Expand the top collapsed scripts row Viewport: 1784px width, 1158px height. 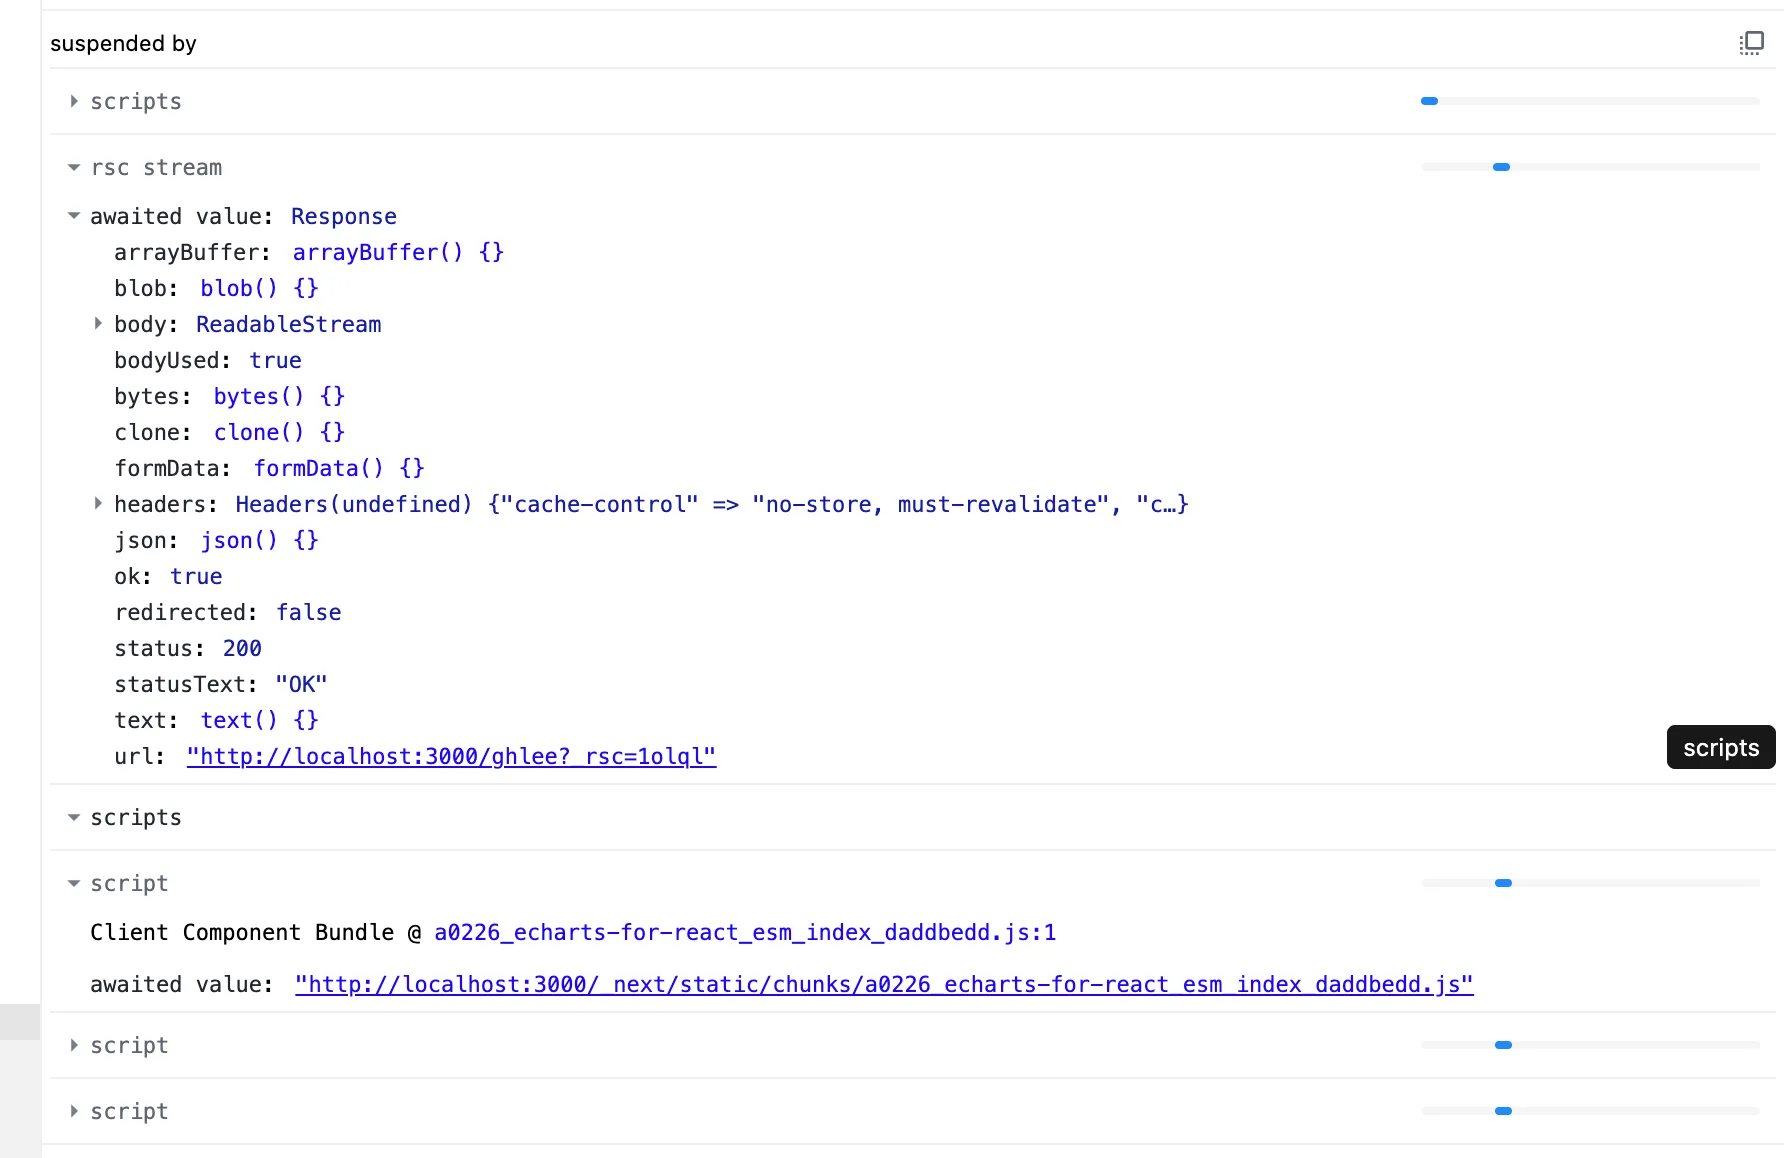coord(74,102)
